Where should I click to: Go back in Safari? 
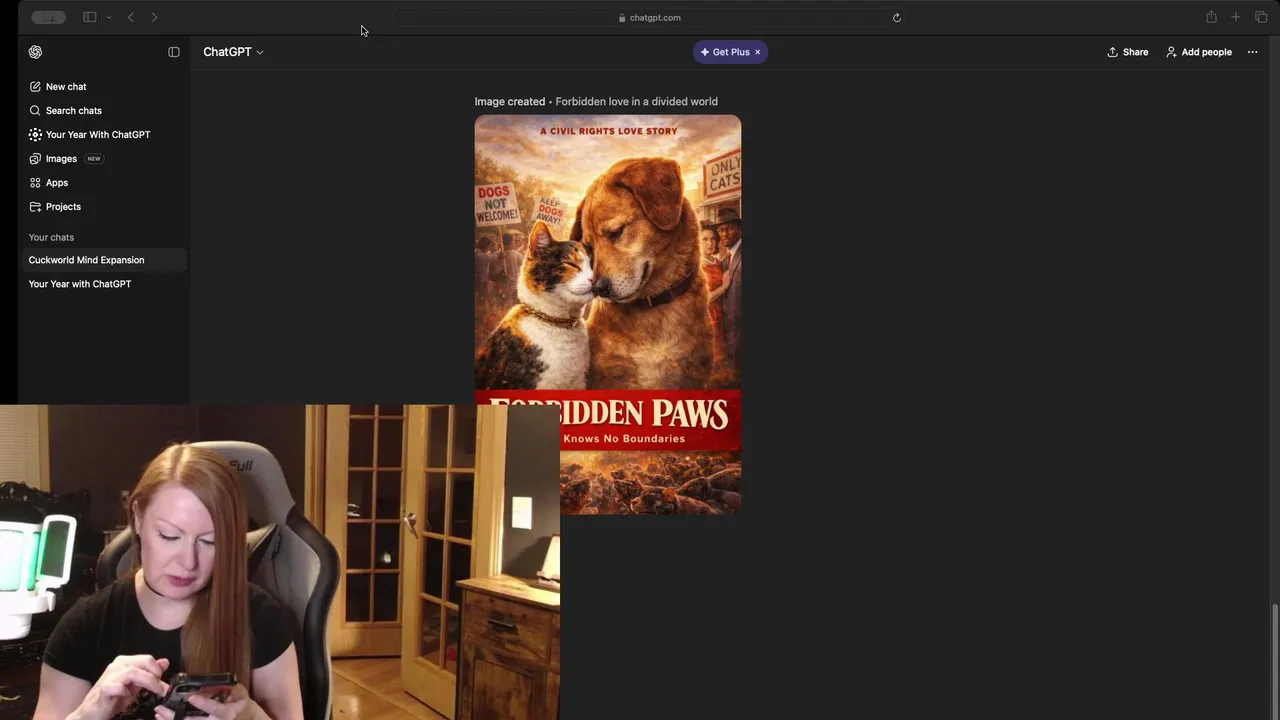click(x=130, y=17)
